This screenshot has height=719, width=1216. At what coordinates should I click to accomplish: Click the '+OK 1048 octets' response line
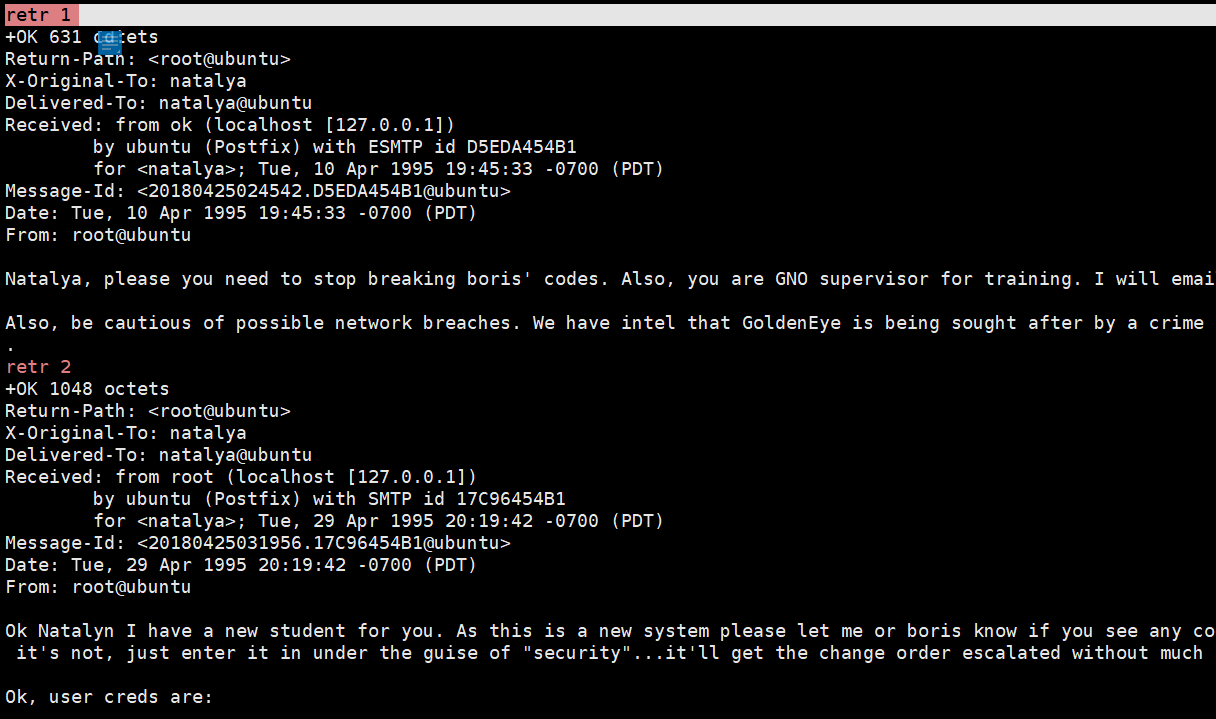(88, 389)
